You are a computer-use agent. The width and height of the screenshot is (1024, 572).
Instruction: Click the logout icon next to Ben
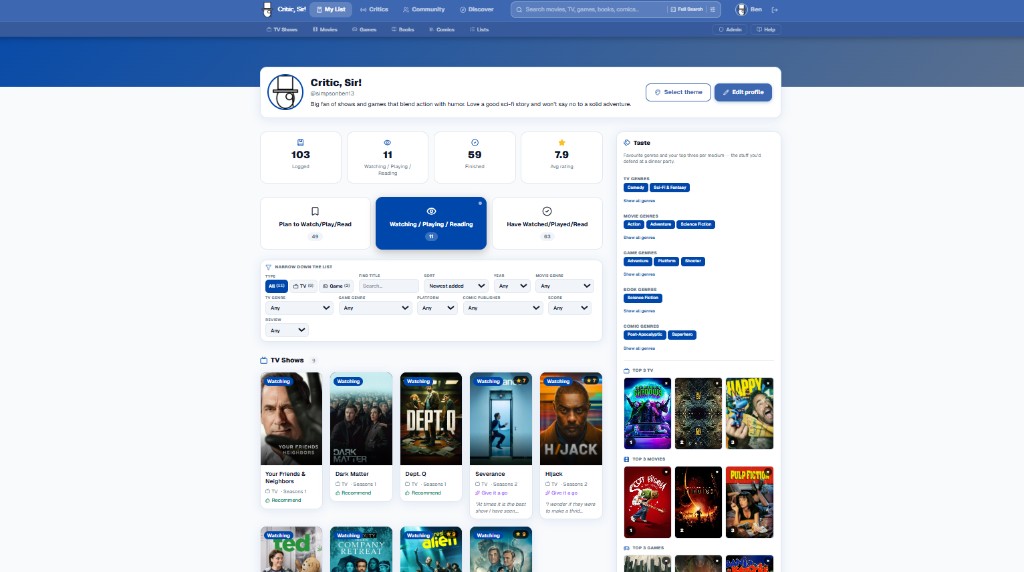click(x=775, y=9)
